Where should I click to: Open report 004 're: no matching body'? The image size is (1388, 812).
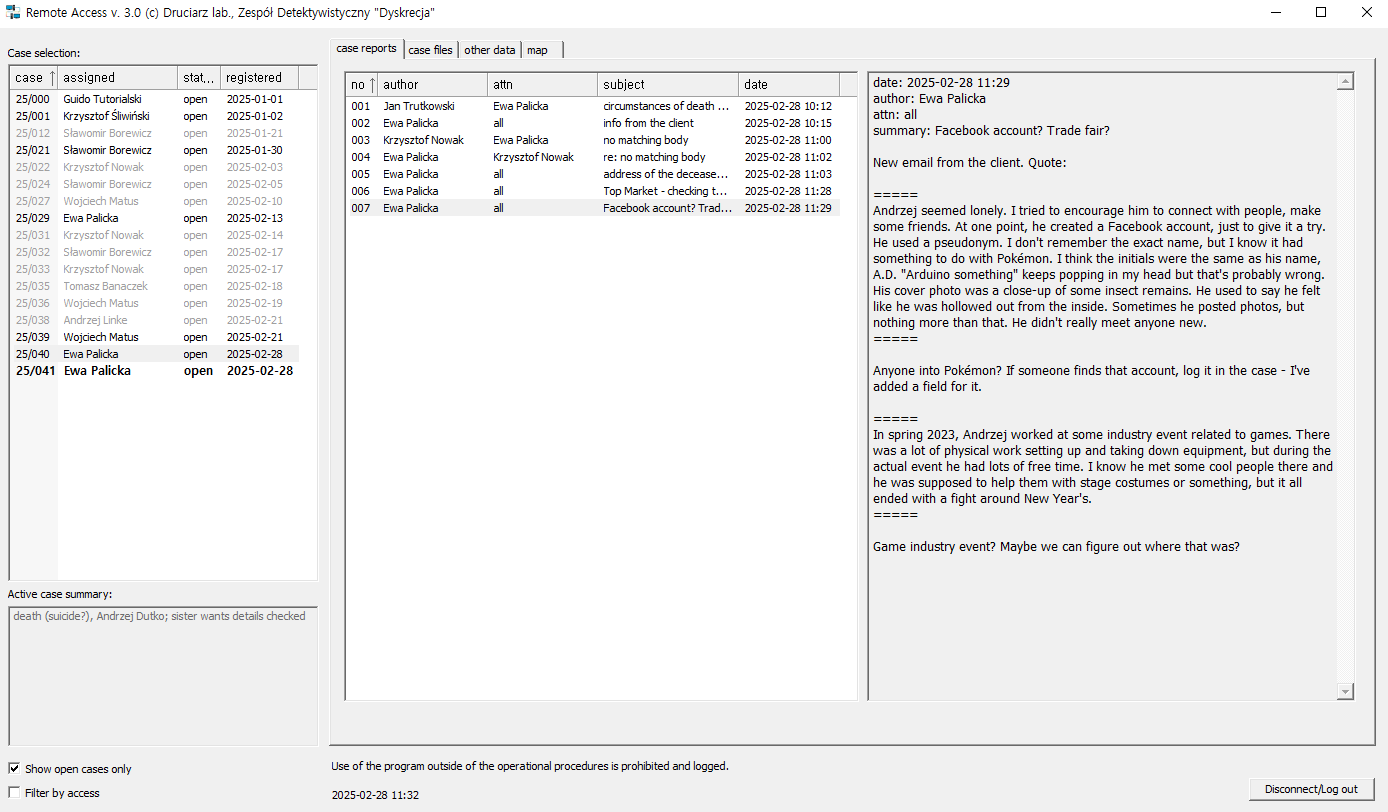pyautogui.click(x=593, y=157)
